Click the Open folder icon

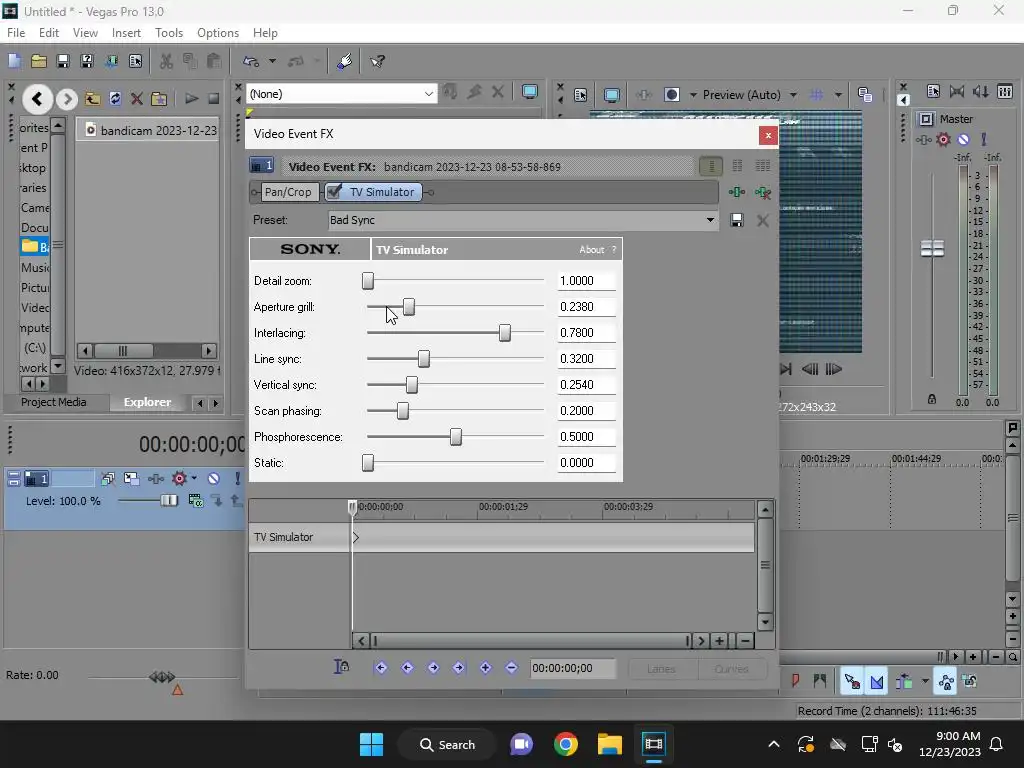tap(39, 61)
